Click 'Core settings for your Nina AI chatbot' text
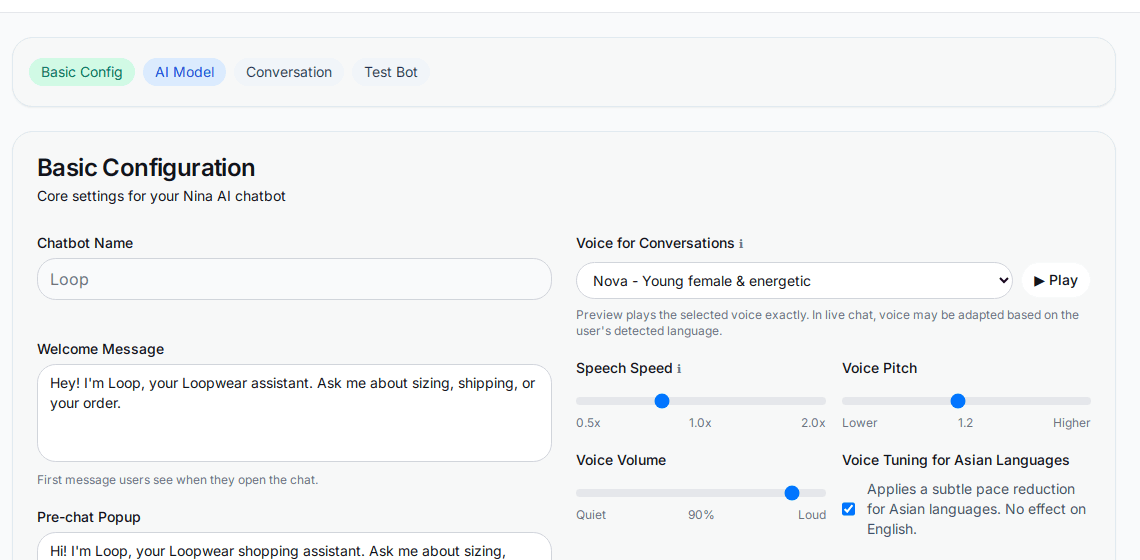1140x560 pixels. [161, 196]
